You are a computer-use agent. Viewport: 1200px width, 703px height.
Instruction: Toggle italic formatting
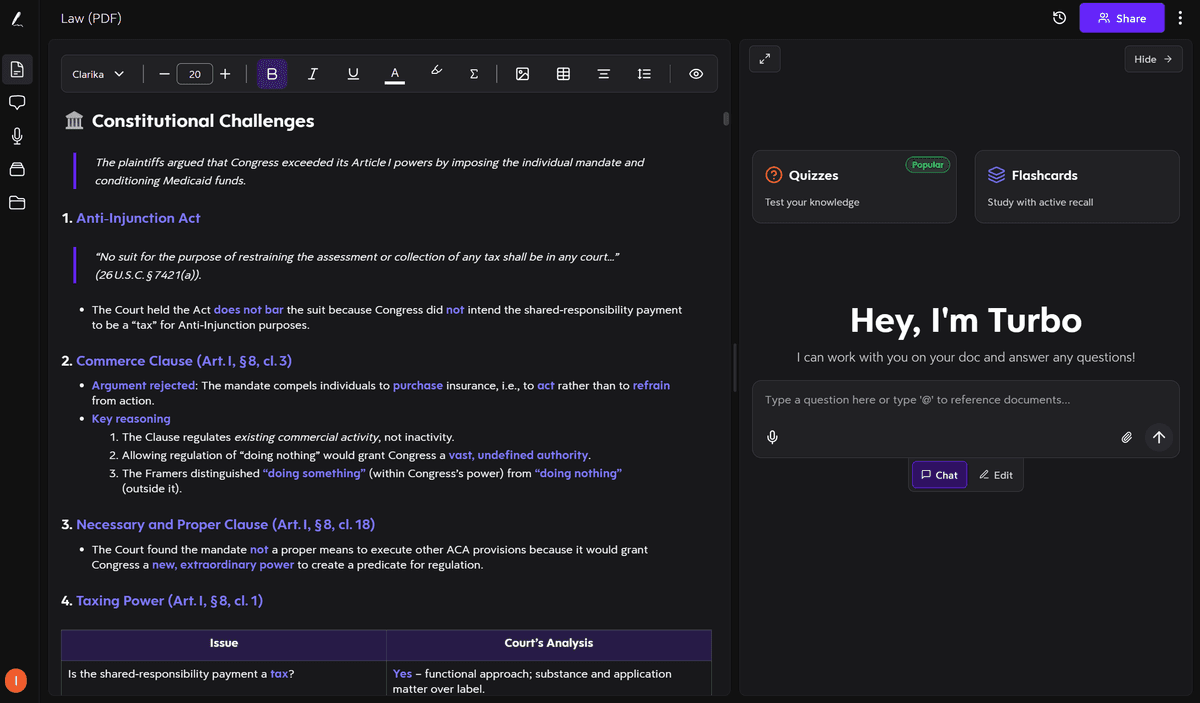(312, 74)
